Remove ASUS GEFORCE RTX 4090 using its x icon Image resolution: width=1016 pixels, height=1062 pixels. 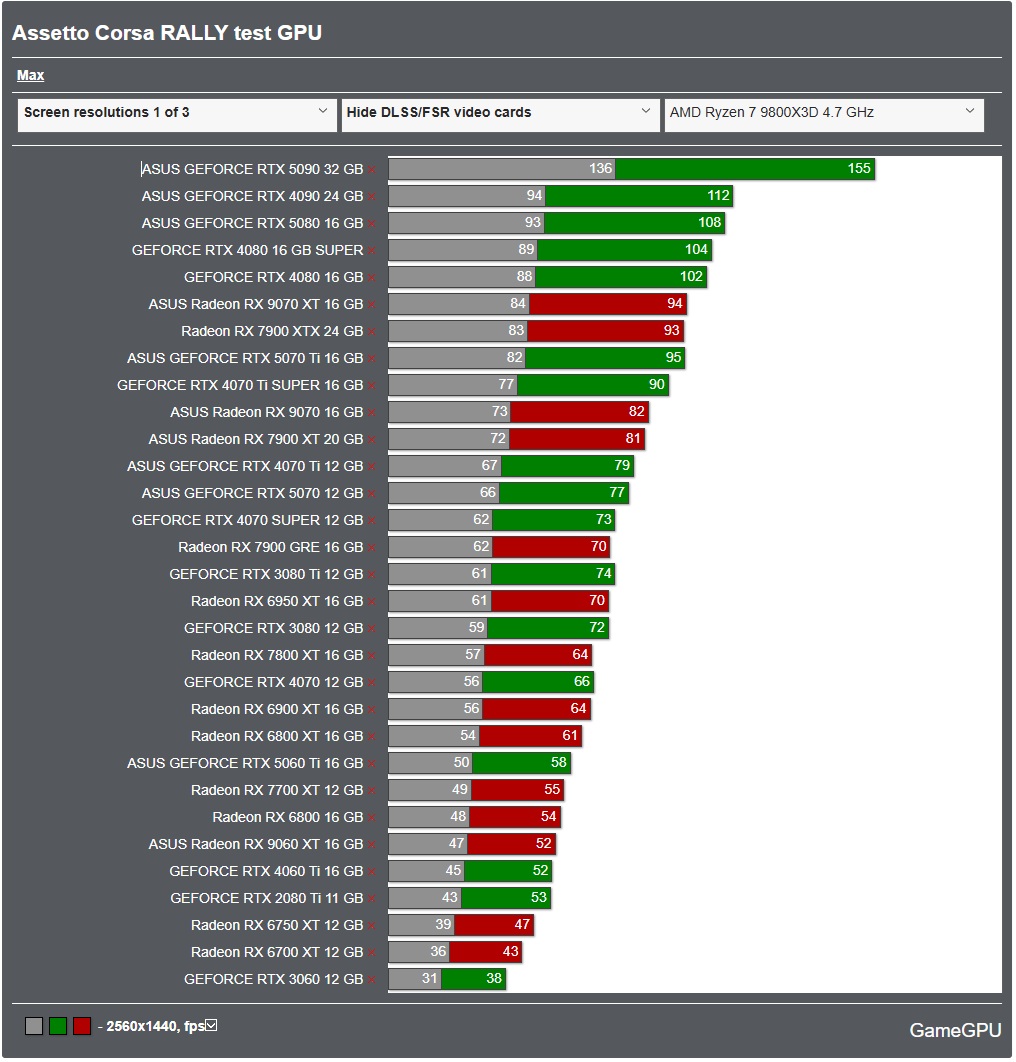(x=372, y=196)
